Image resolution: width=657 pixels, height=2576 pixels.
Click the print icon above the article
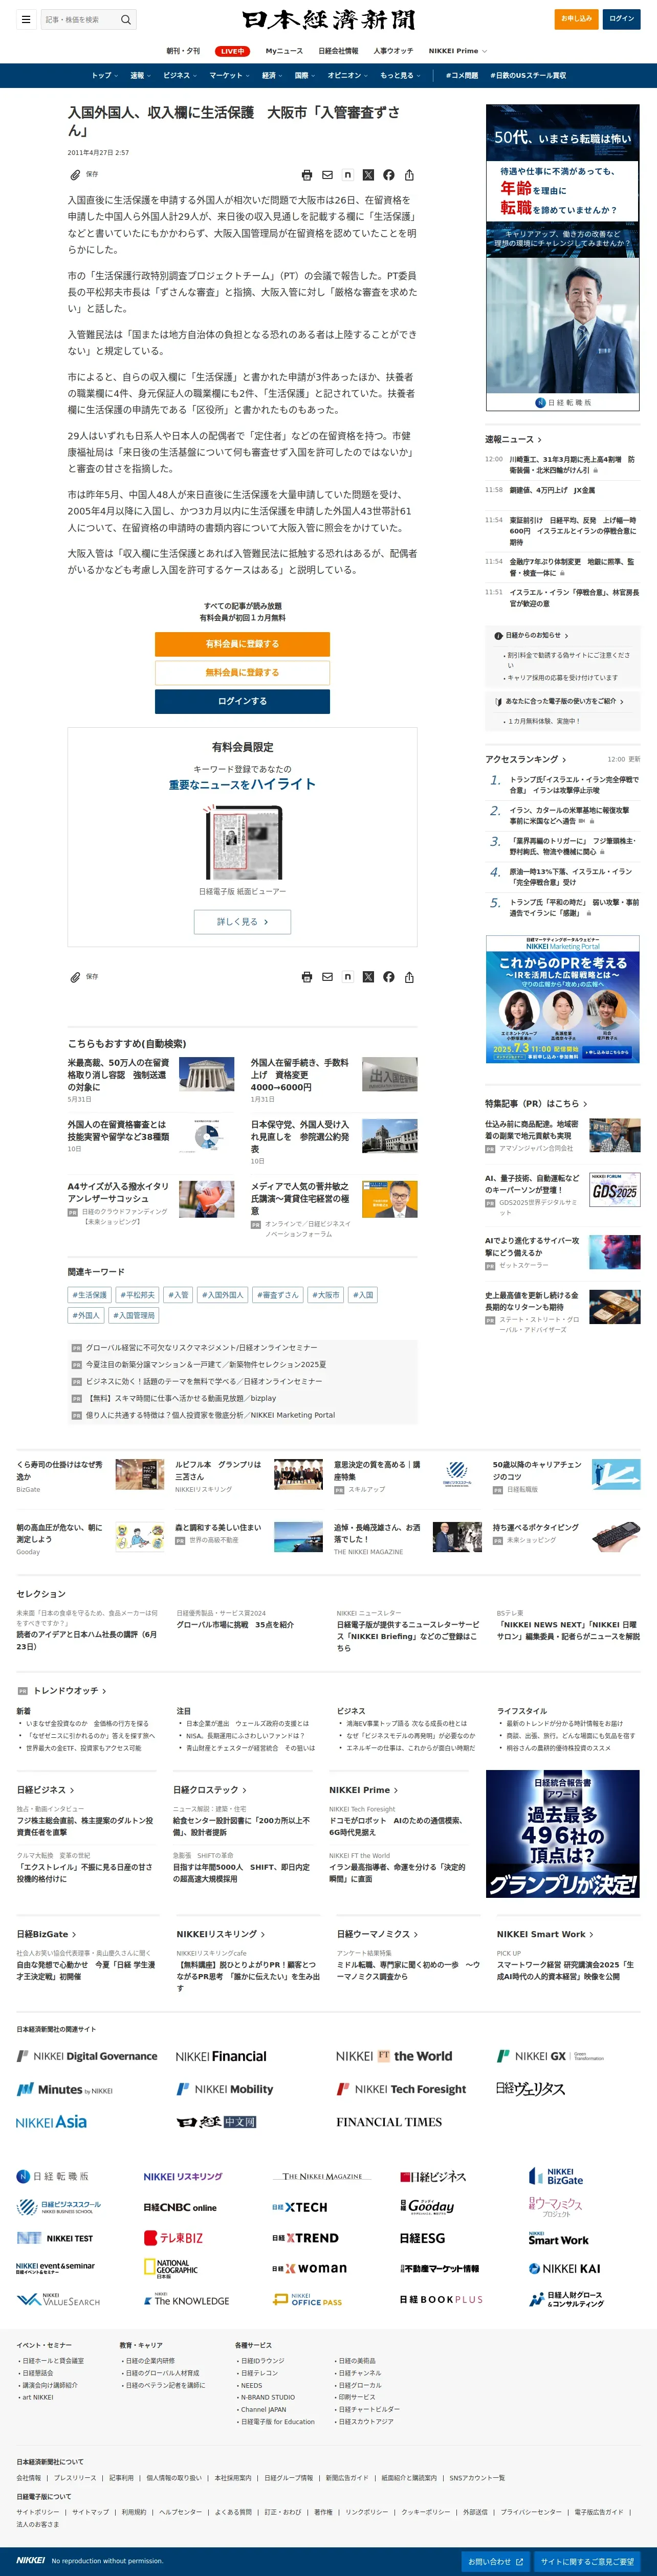coord(307,175)
